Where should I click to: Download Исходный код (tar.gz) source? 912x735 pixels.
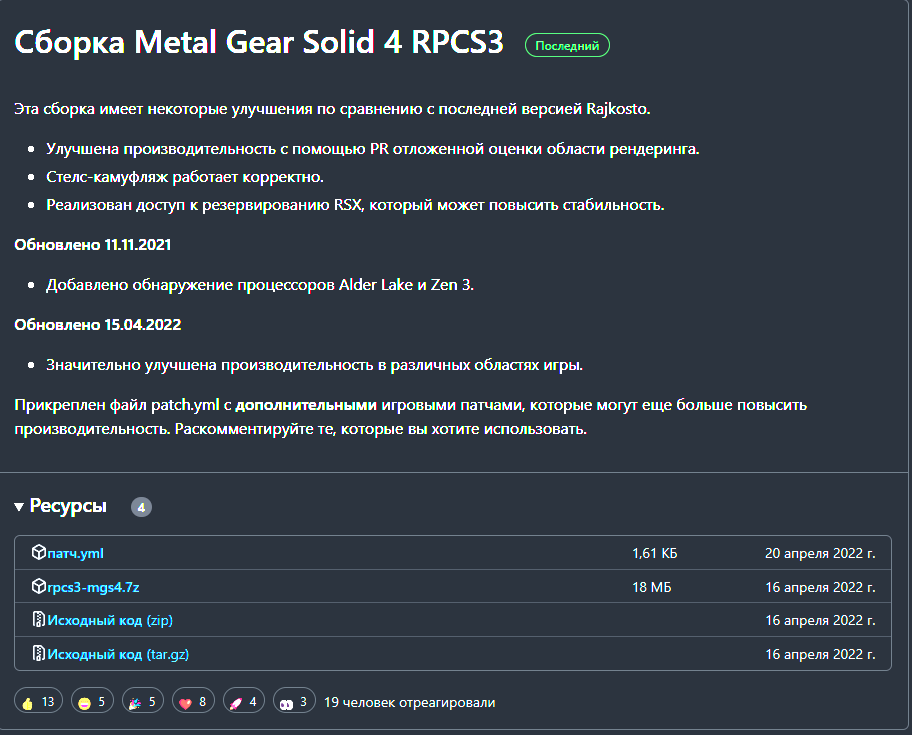click(118, 654)
